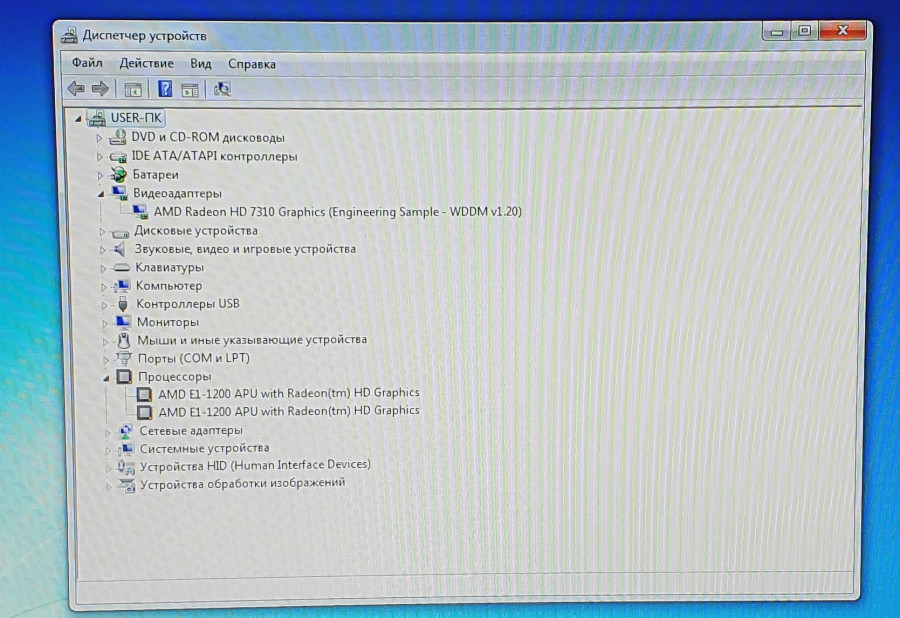Expand the Батареи node
The height and width of the screenshot is (618, 900).
(100, 175)
